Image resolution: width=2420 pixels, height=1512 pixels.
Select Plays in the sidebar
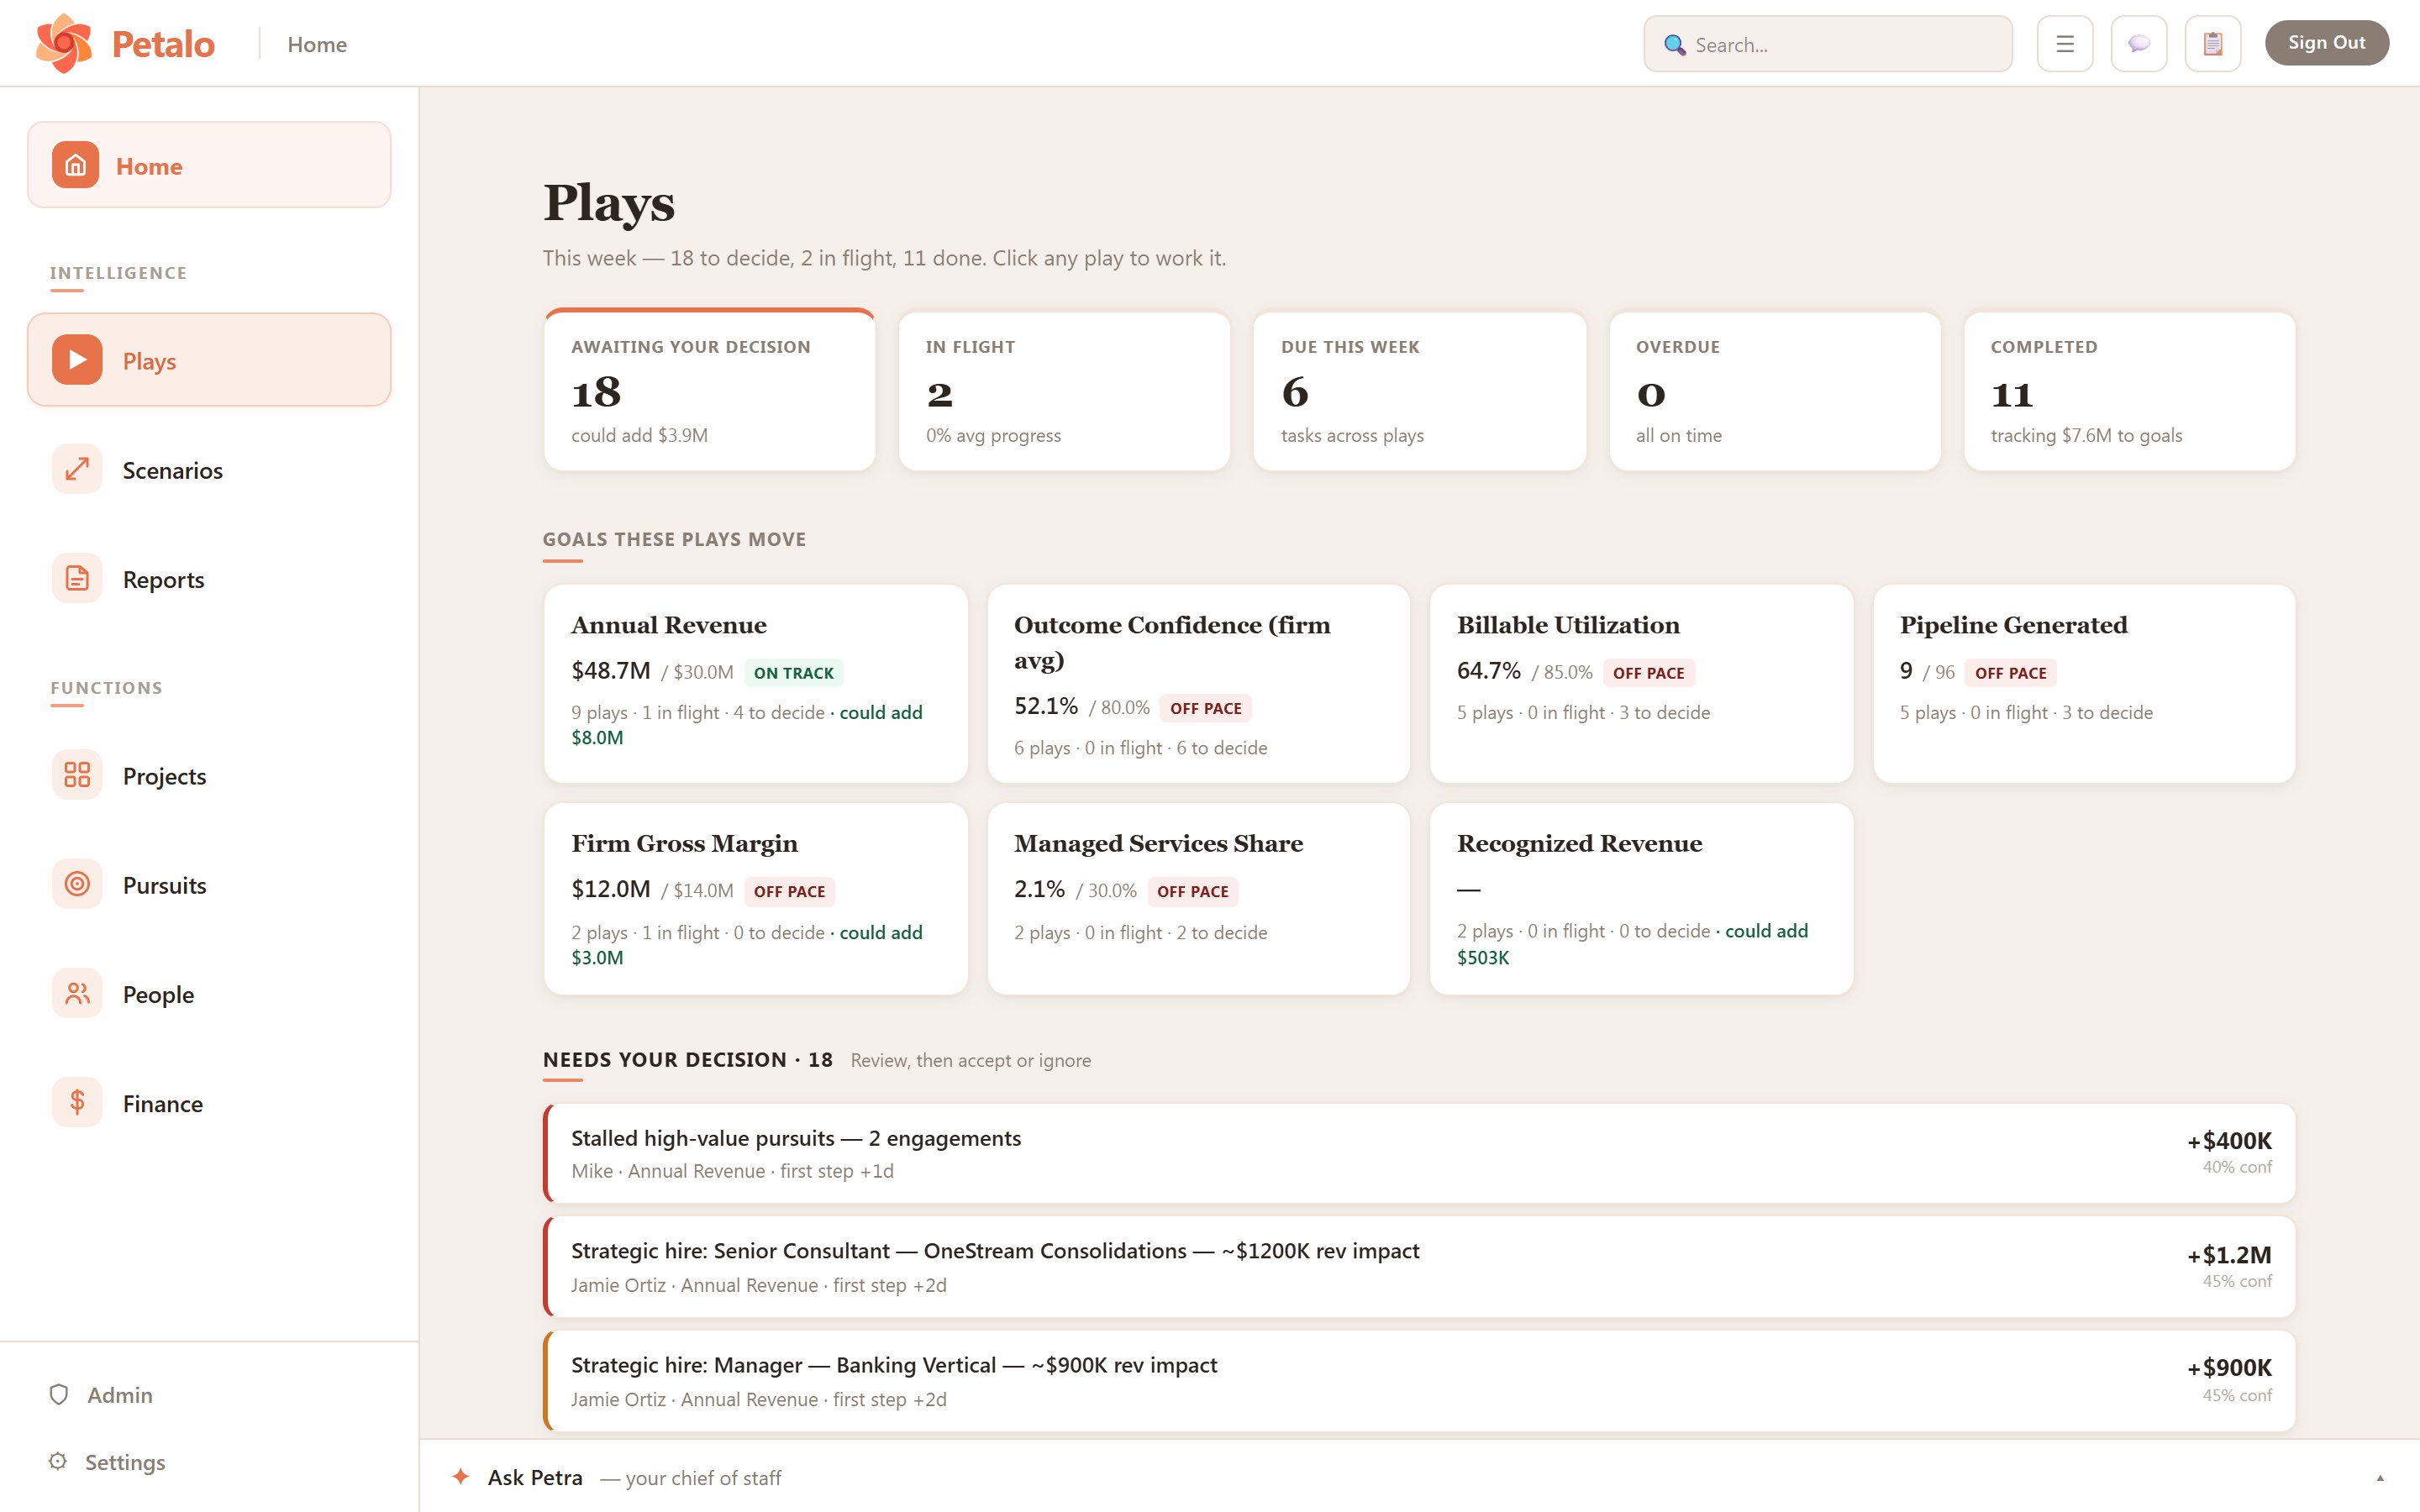coord(209,360)
